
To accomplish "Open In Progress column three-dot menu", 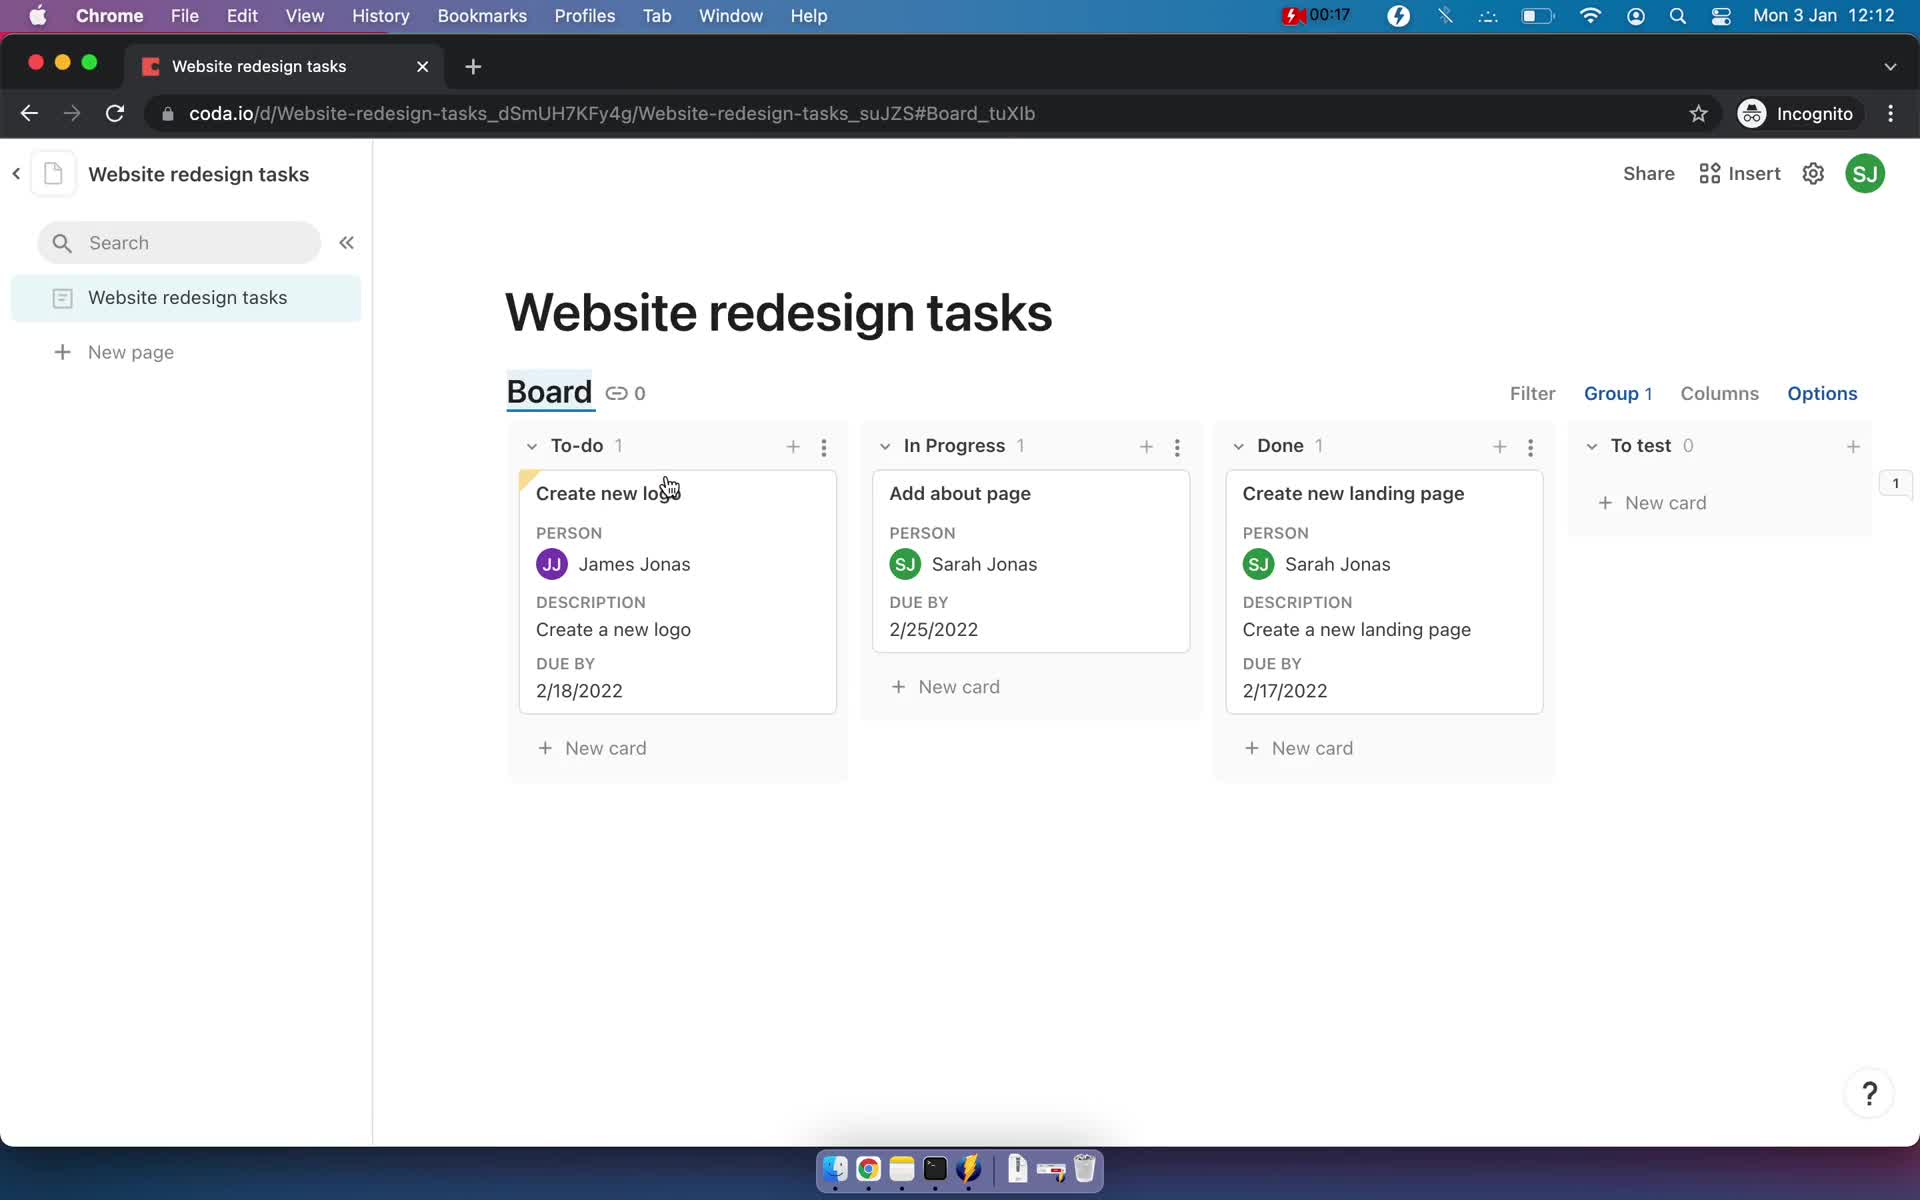I will click(x=1177, y=447).
